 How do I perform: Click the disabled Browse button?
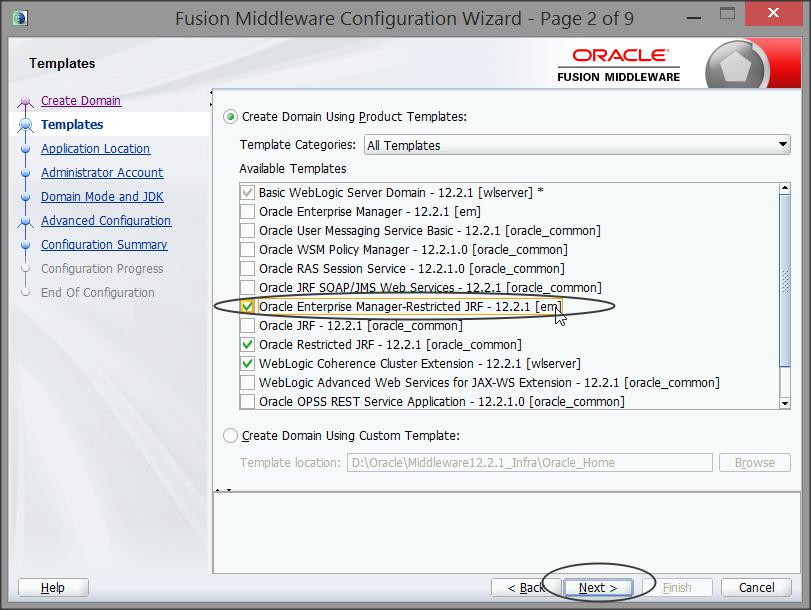tap(755, 463)
